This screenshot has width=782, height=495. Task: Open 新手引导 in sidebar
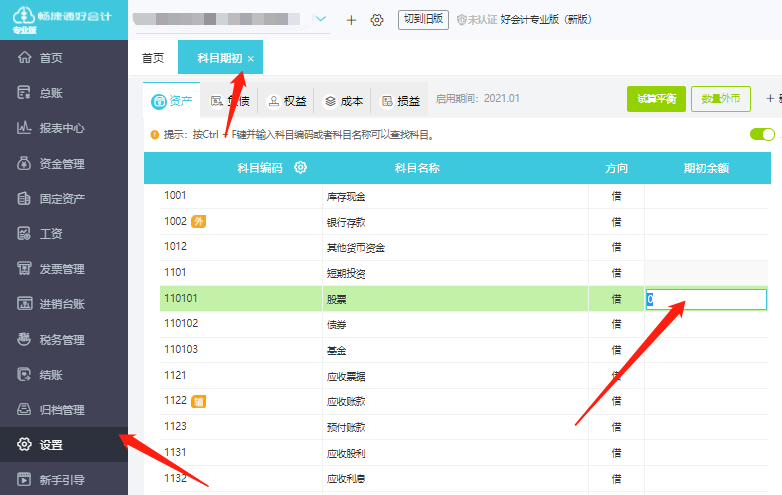click(64, 480)
